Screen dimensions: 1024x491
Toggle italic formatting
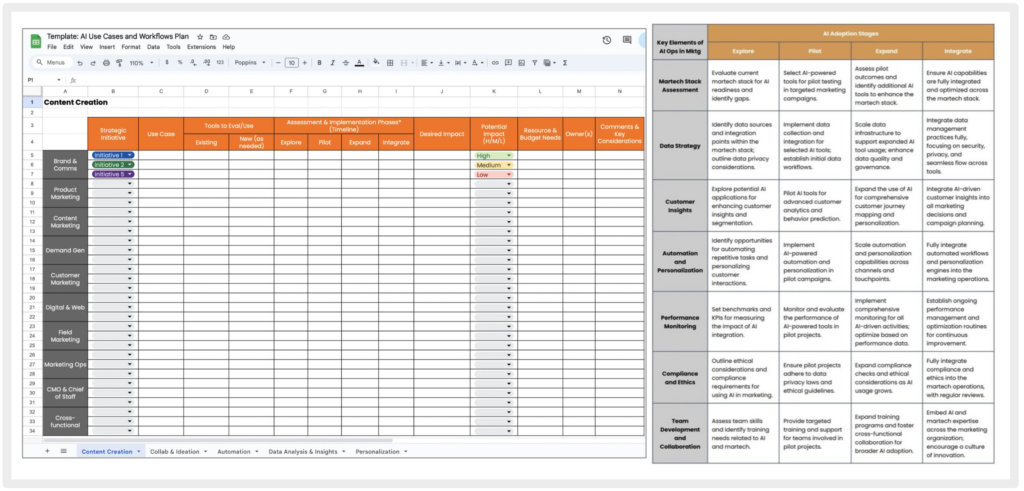332,62
